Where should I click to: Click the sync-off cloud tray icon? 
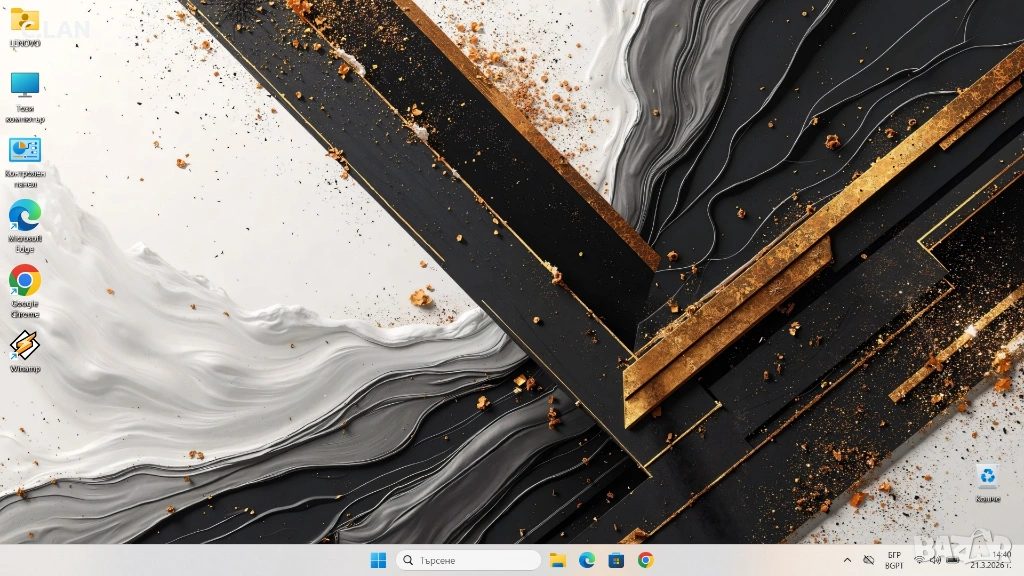(x=869, y=560)
